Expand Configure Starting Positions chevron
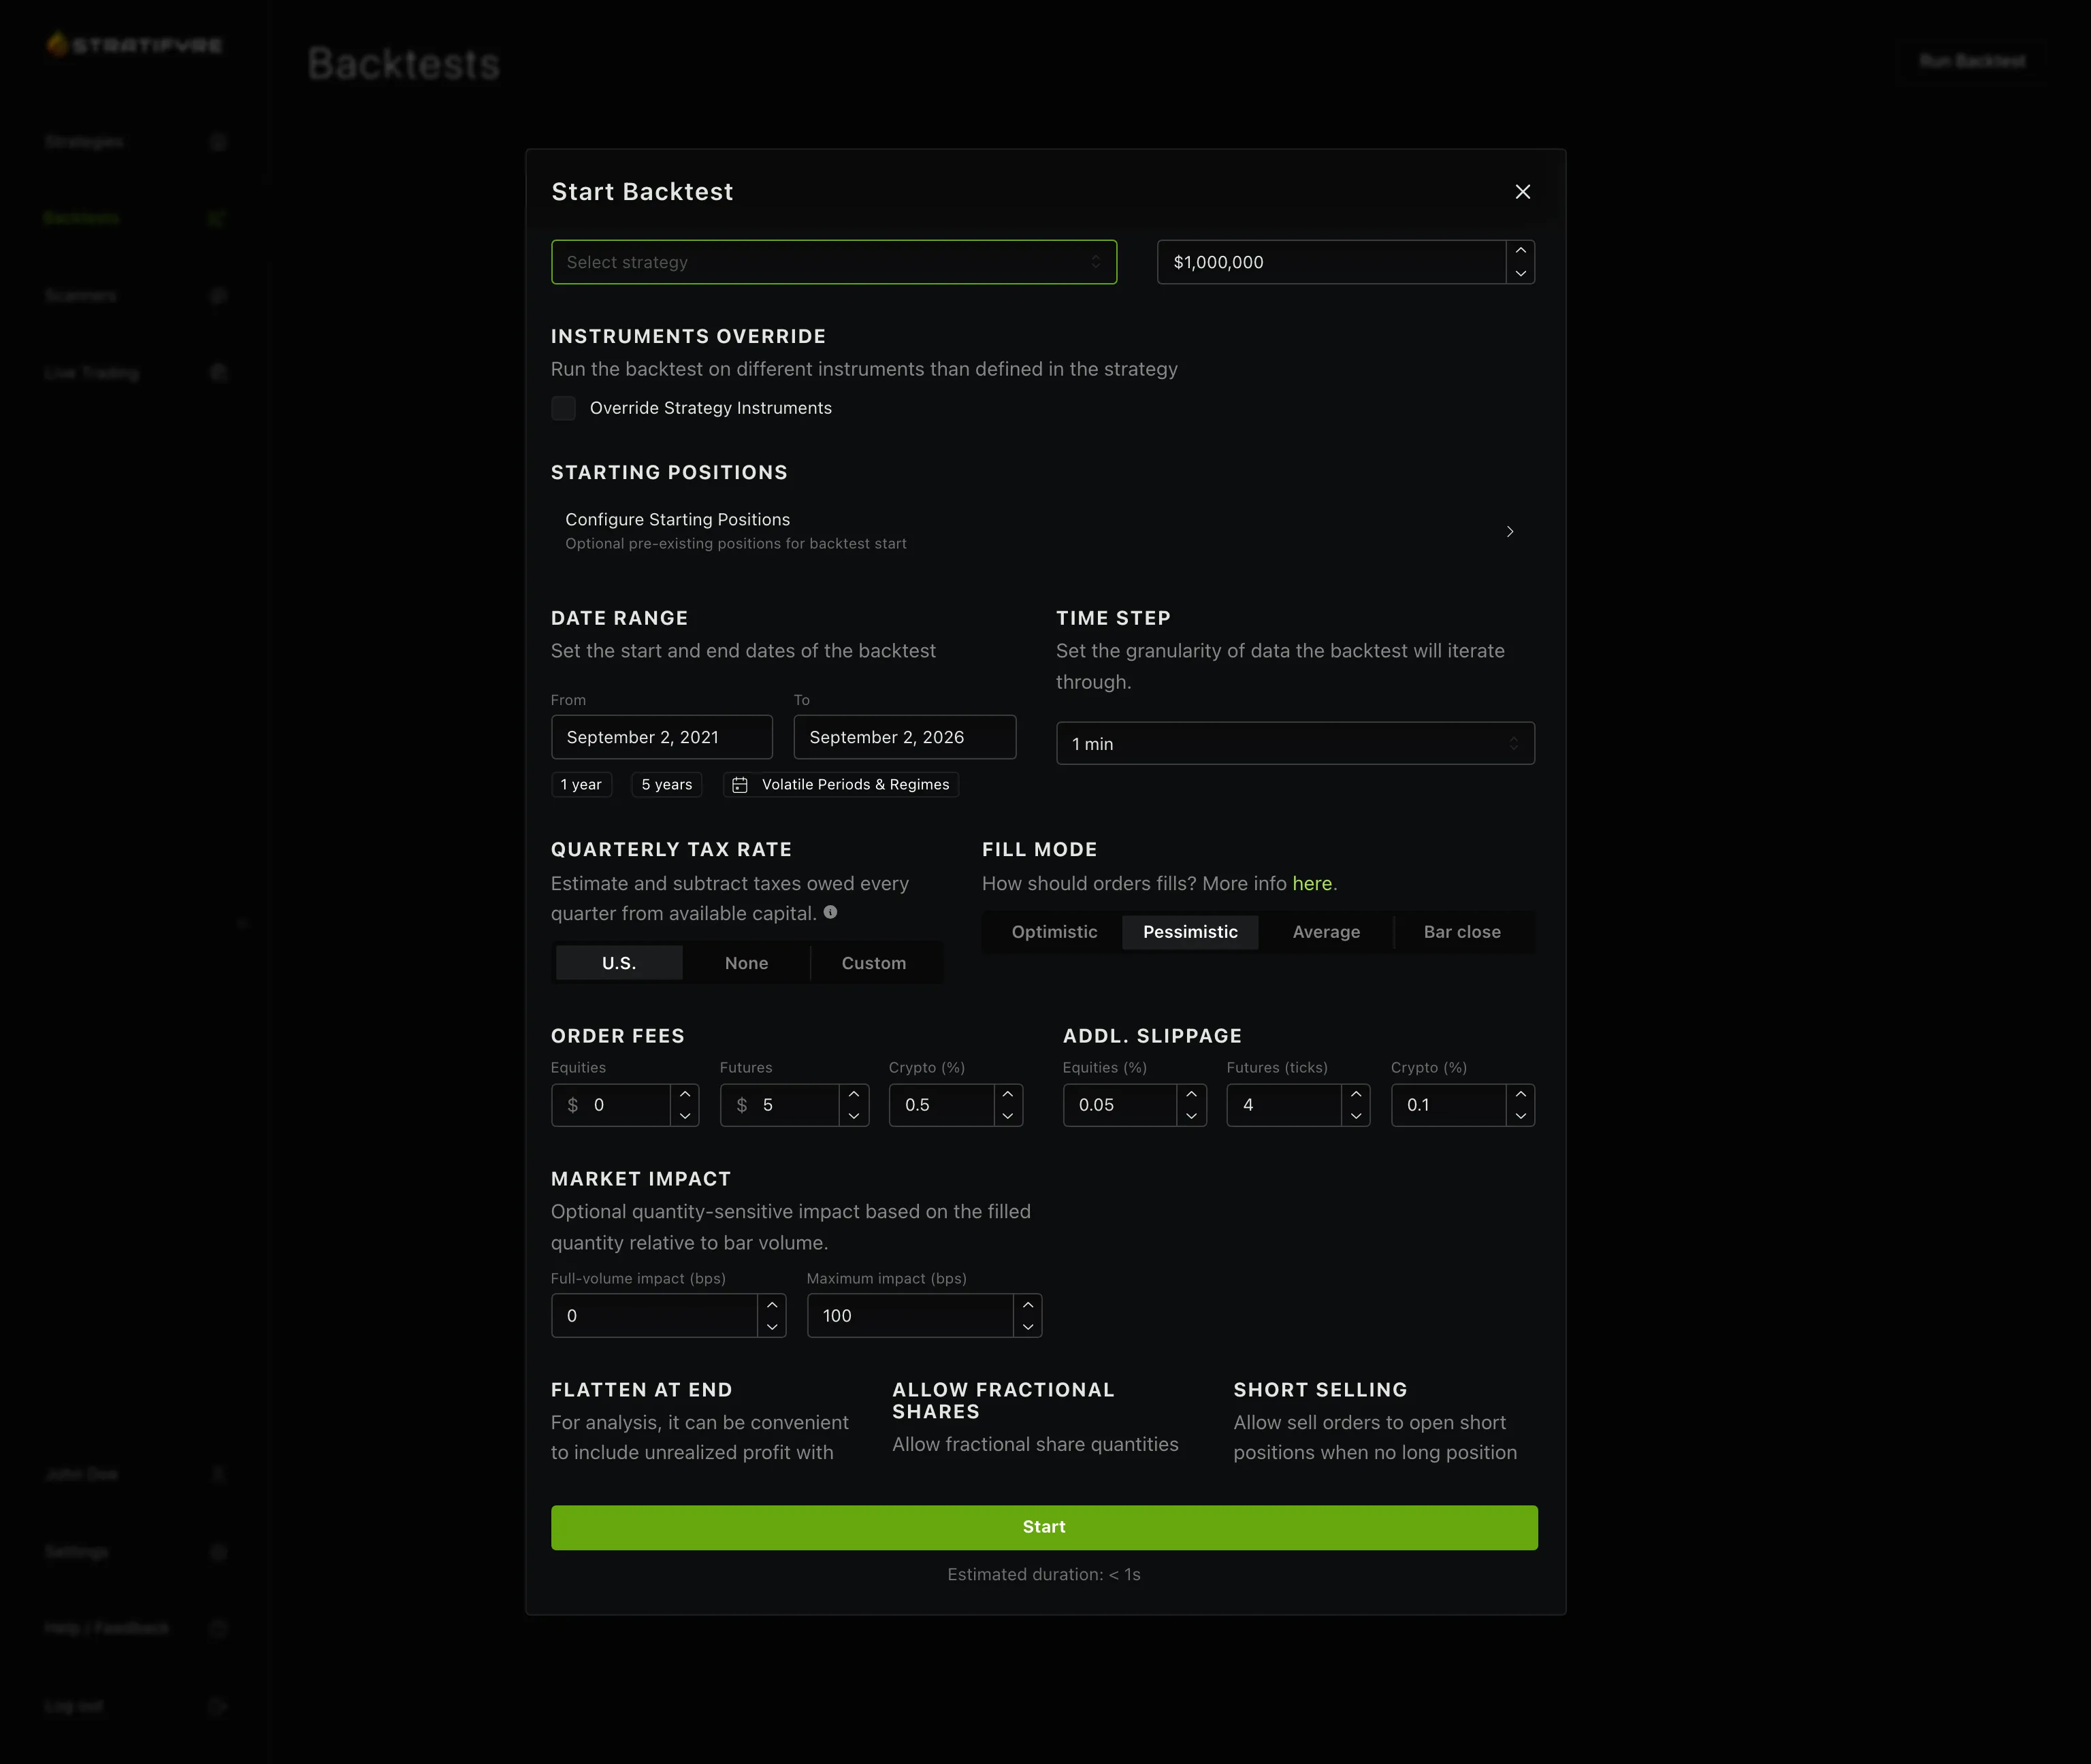The height and width of the screenshot is (1764, 2091). 1509,531
